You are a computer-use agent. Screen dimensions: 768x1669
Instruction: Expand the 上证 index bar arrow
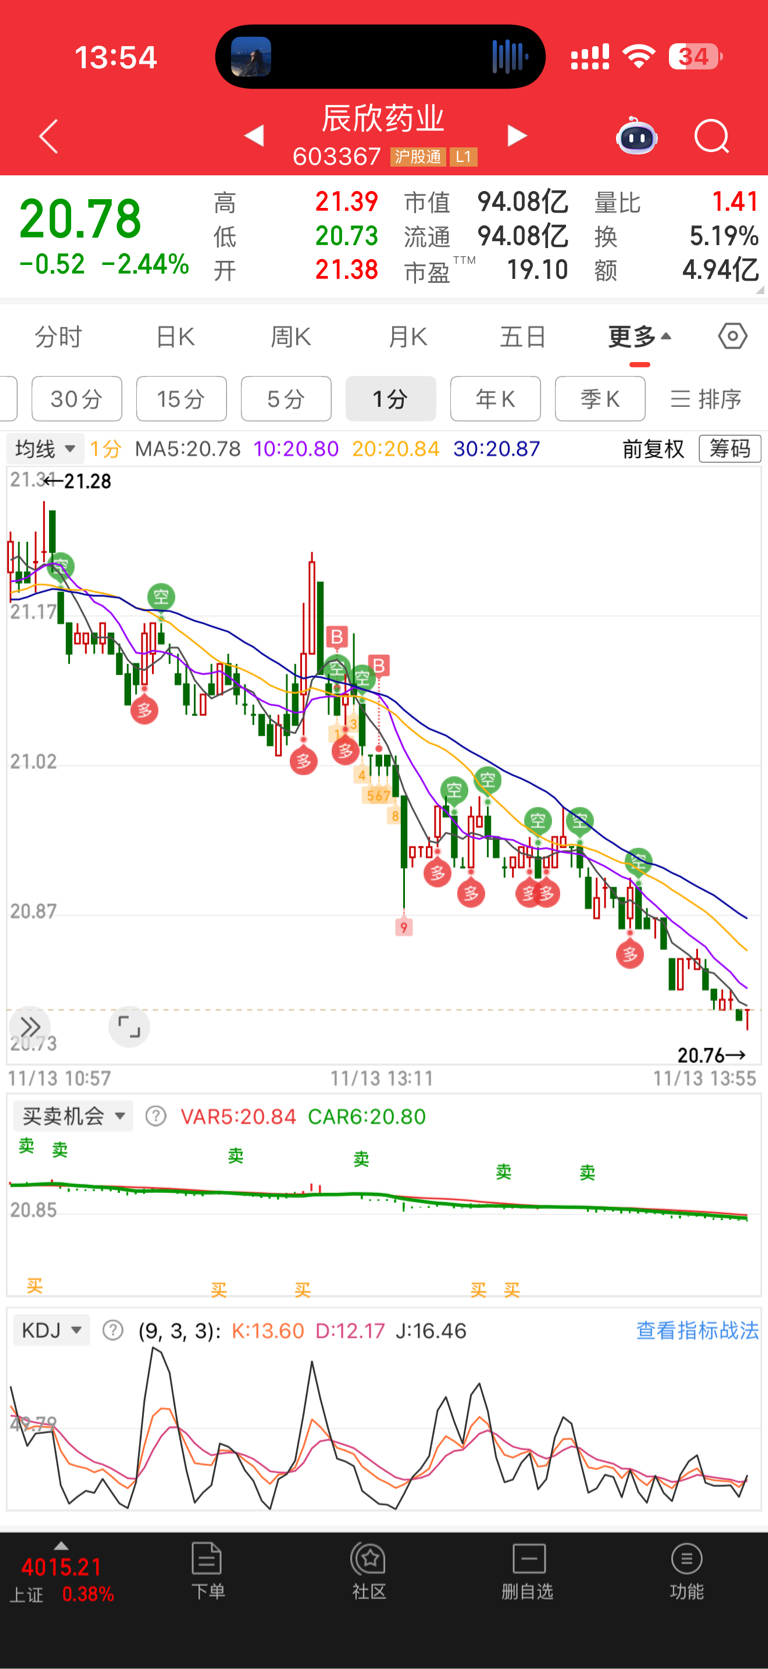pyautogui.click(x=61, y=1546)
